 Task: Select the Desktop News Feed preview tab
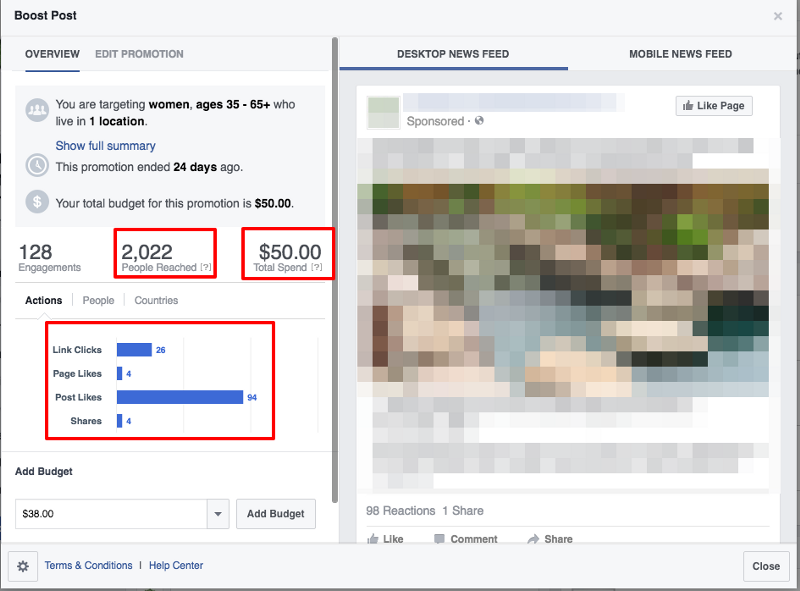pyautogui.click(x=453, y=54)
